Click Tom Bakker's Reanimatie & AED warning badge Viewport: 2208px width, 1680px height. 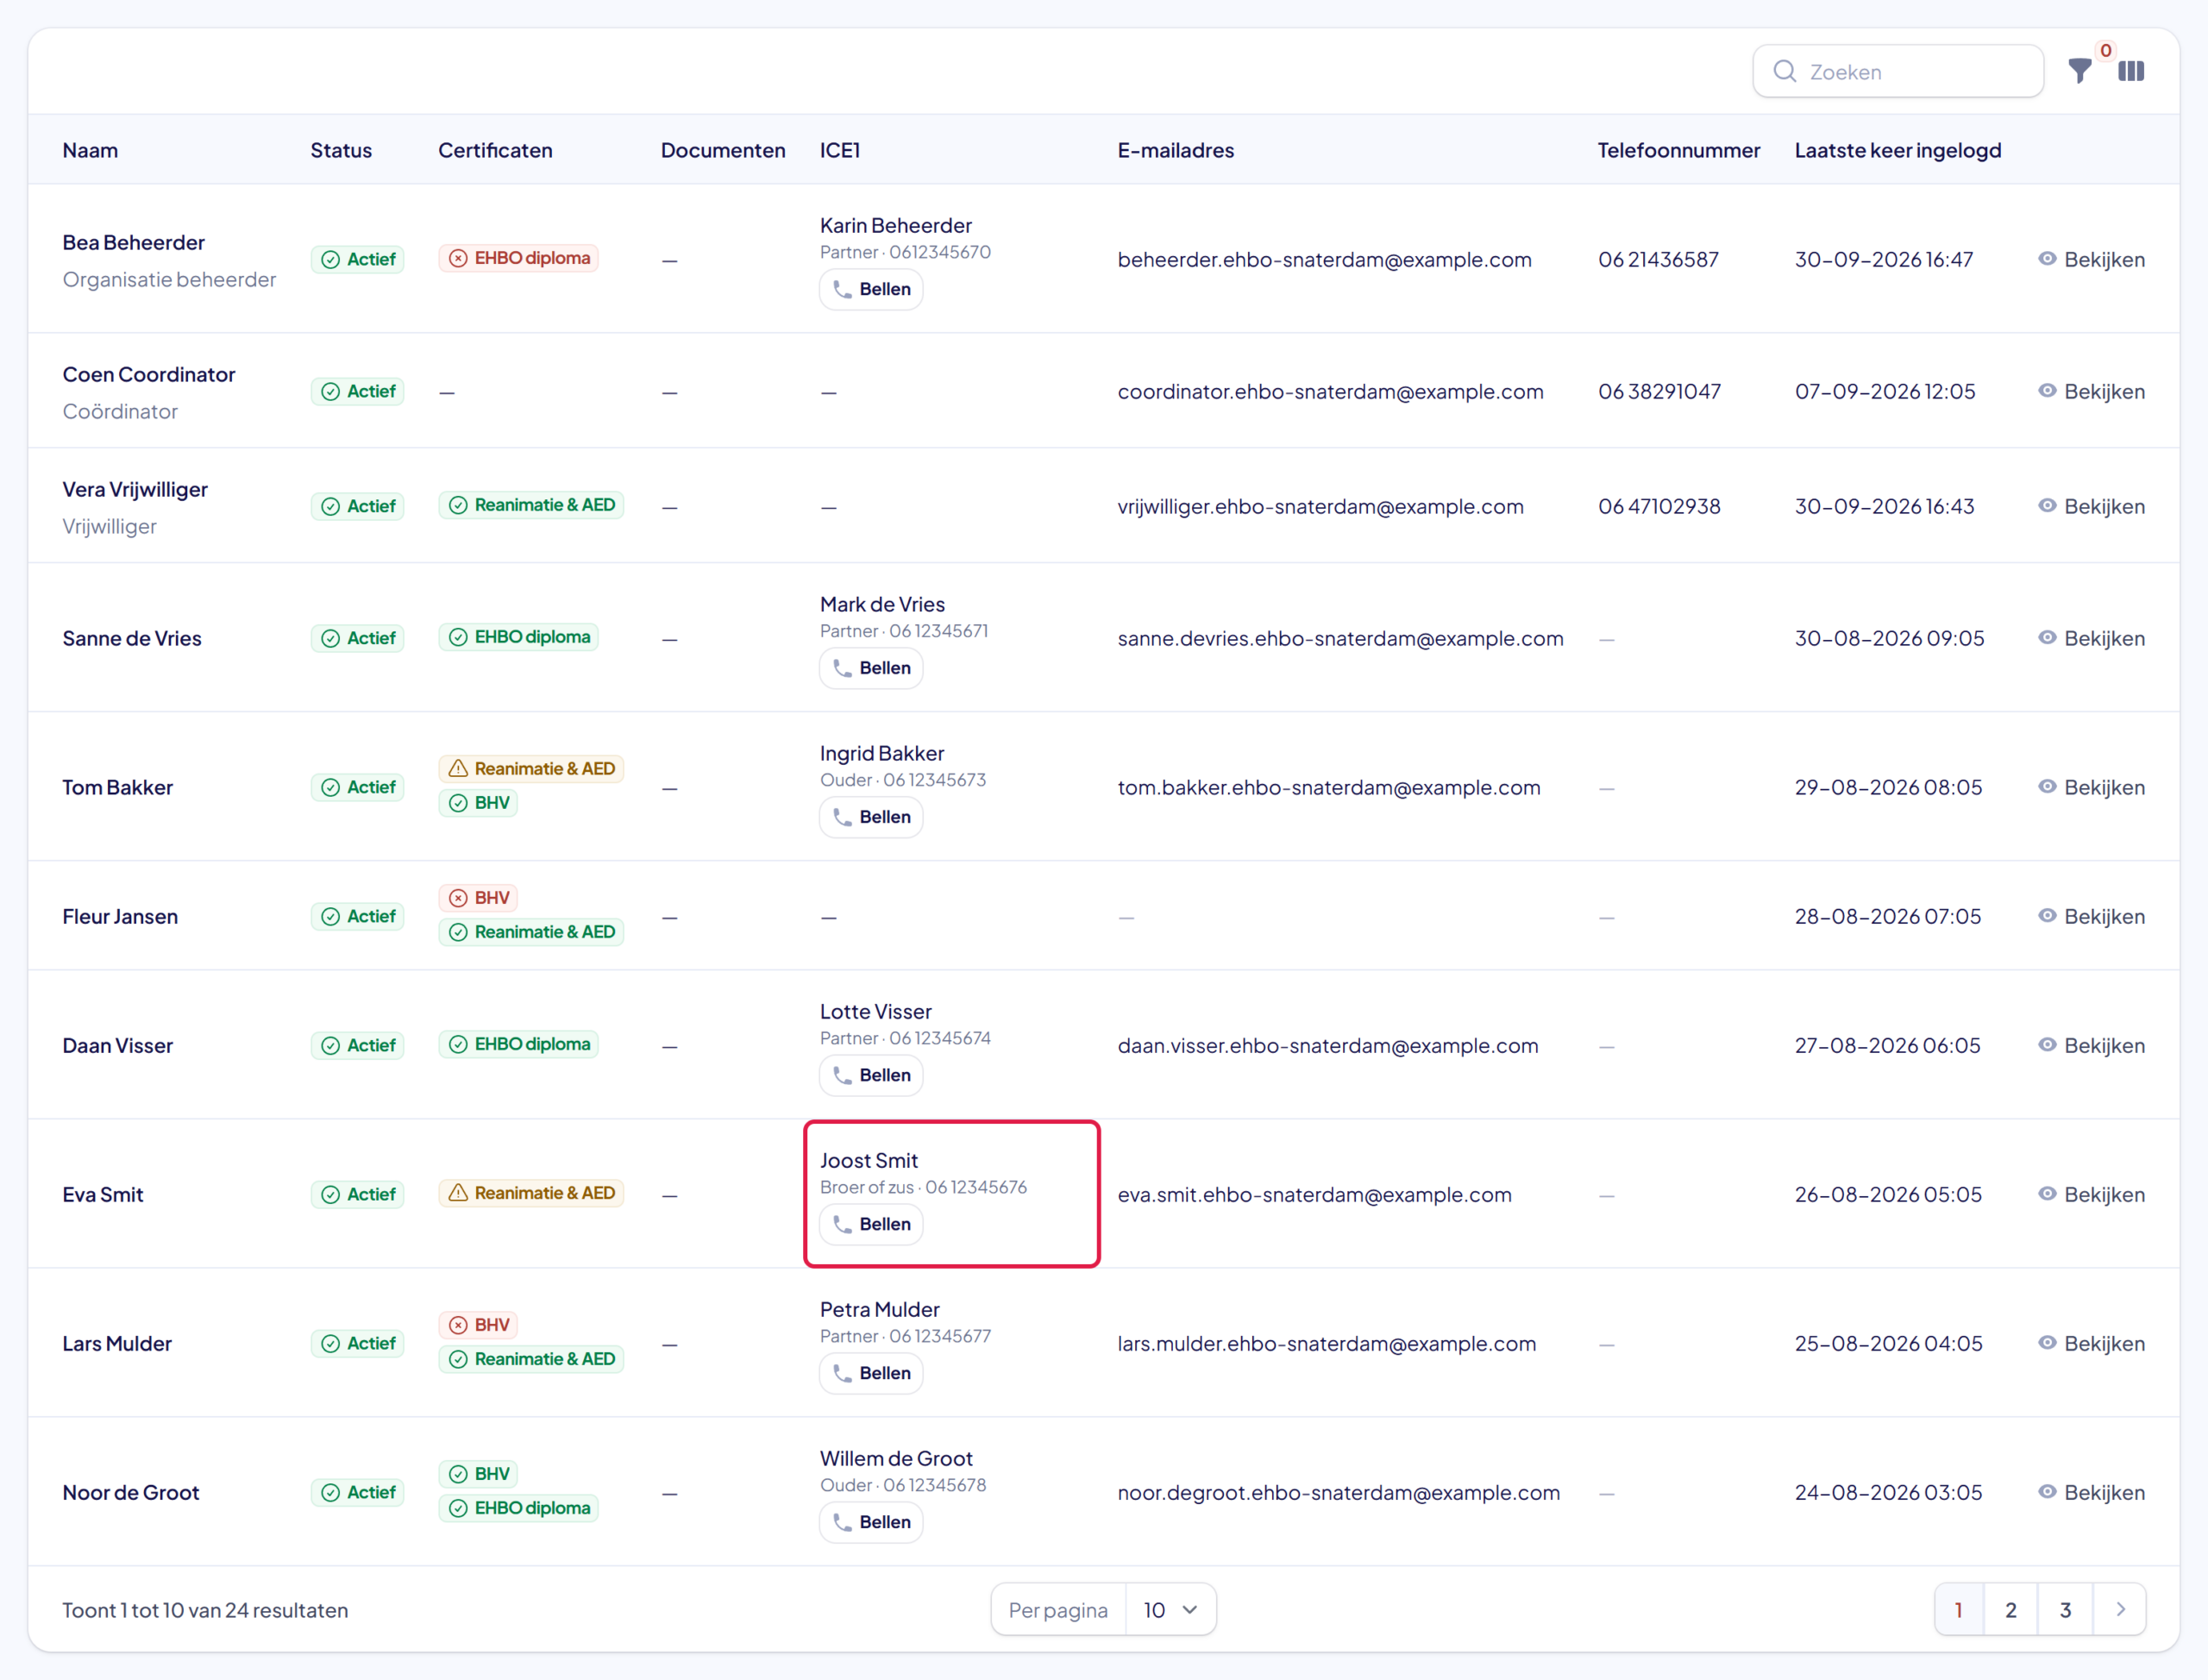(x=531, y=769)
